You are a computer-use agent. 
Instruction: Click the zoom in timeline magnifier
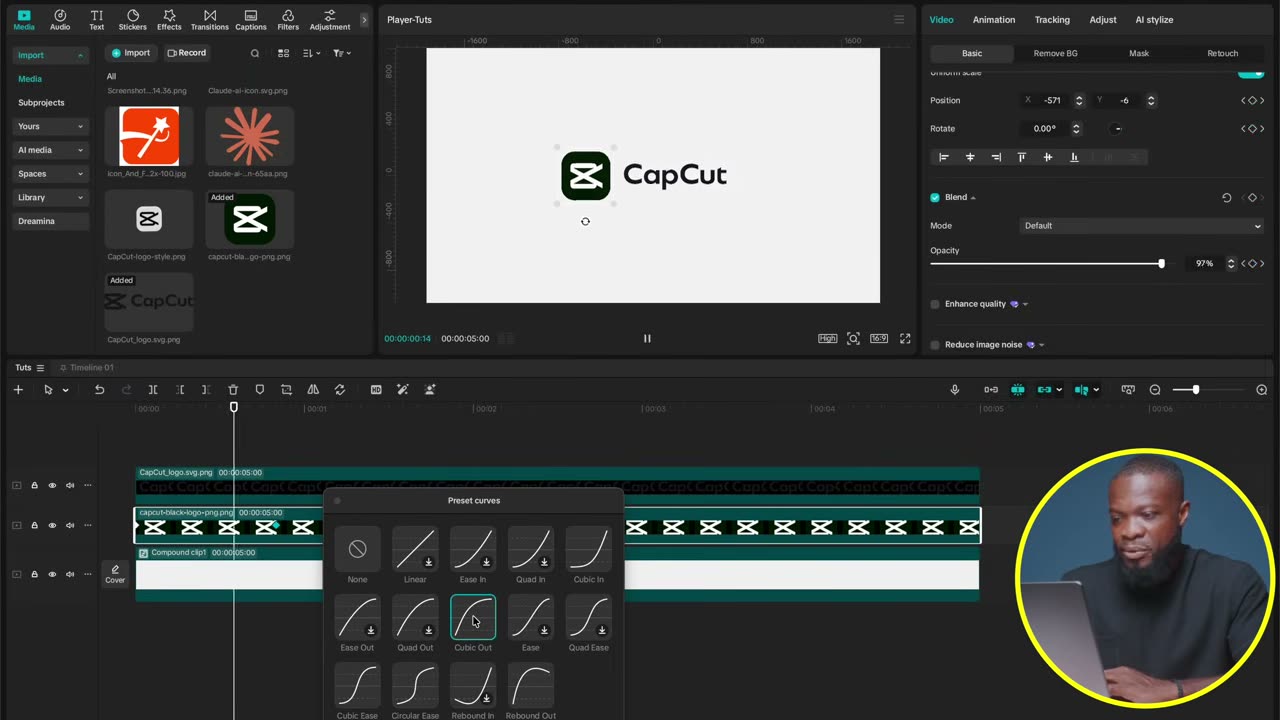coord(1262,390)
